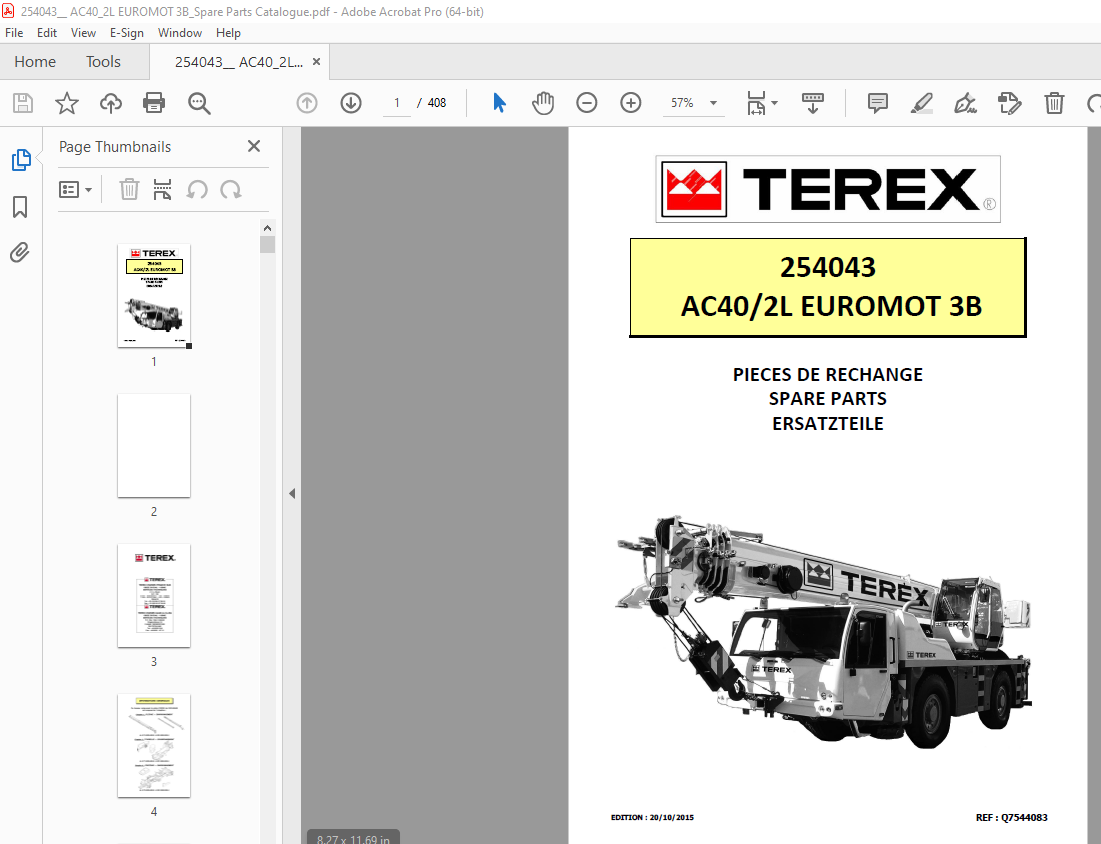This screenshot has width=1101, height=844.
Task: Rotate page counterclockwise in thumbnails panel
Action: 197,190
